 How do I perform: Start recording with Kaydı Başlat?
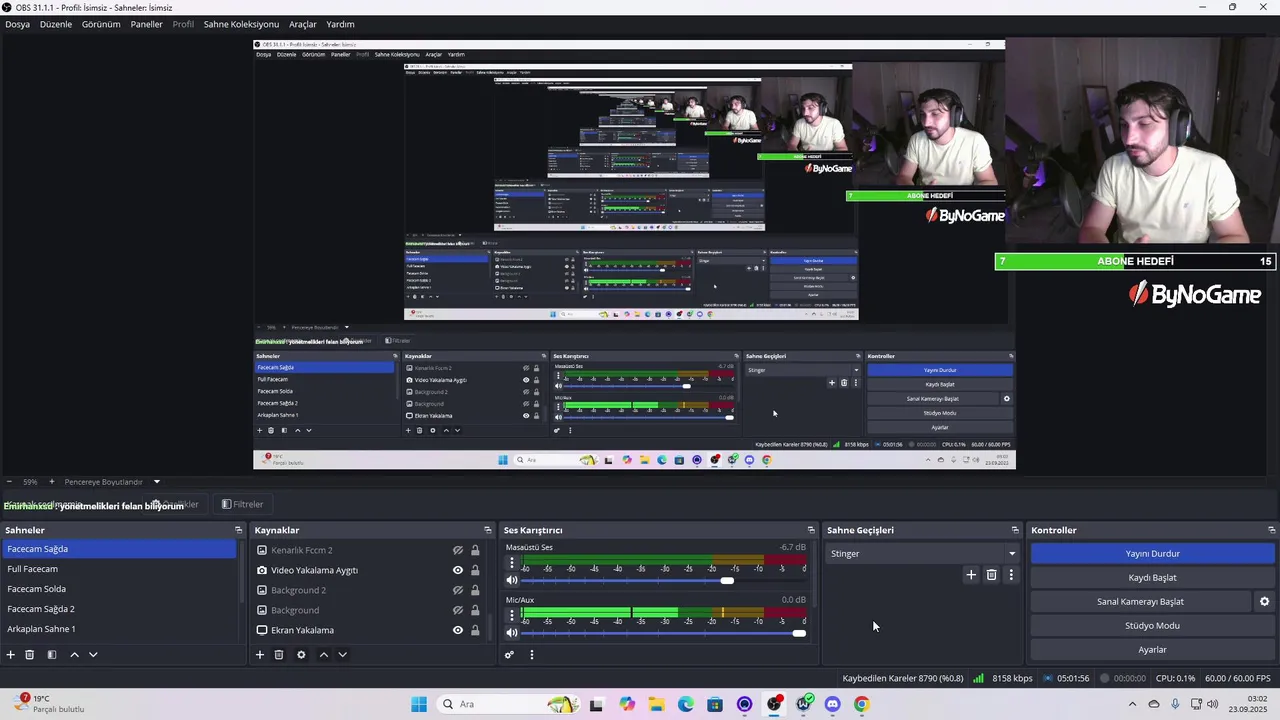1152,578
